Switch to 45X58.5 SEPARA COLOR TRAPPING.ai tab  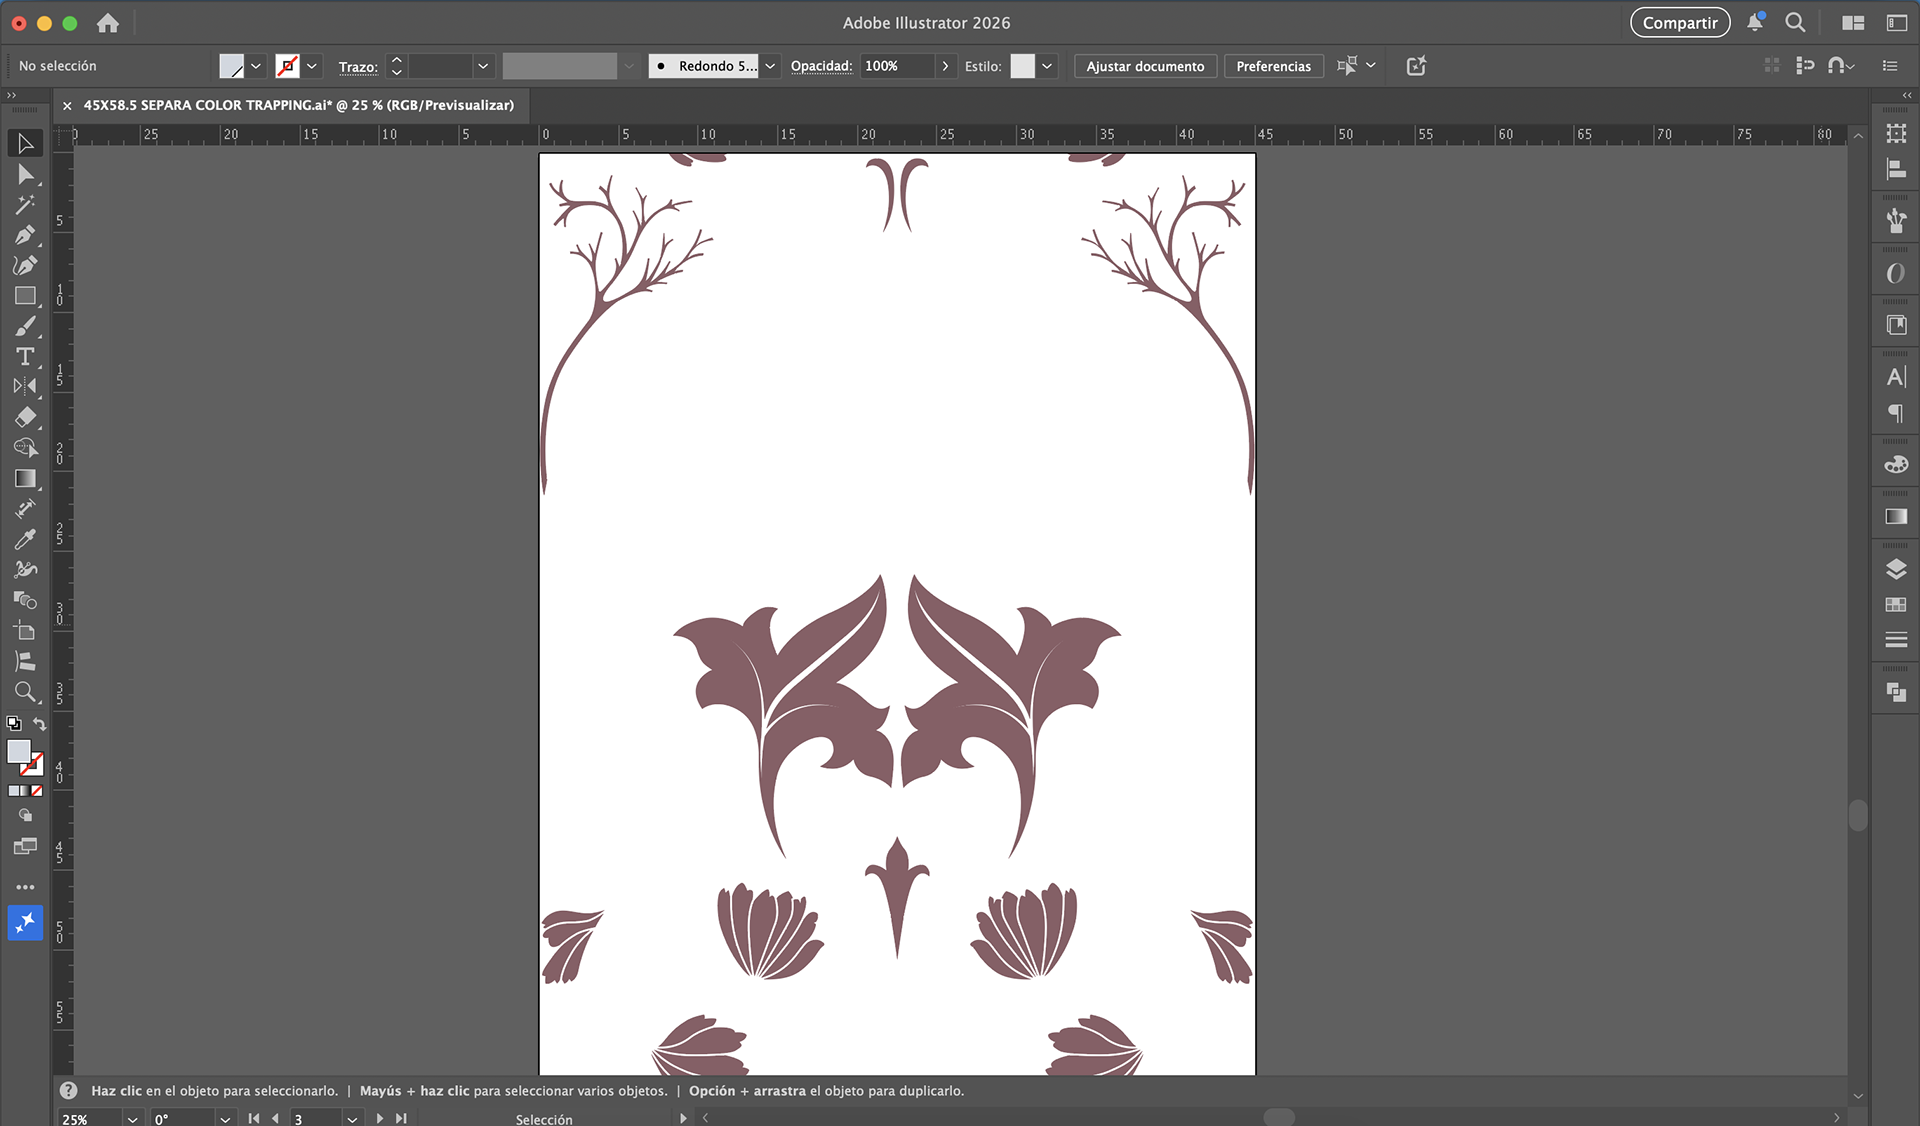(298, 105)
